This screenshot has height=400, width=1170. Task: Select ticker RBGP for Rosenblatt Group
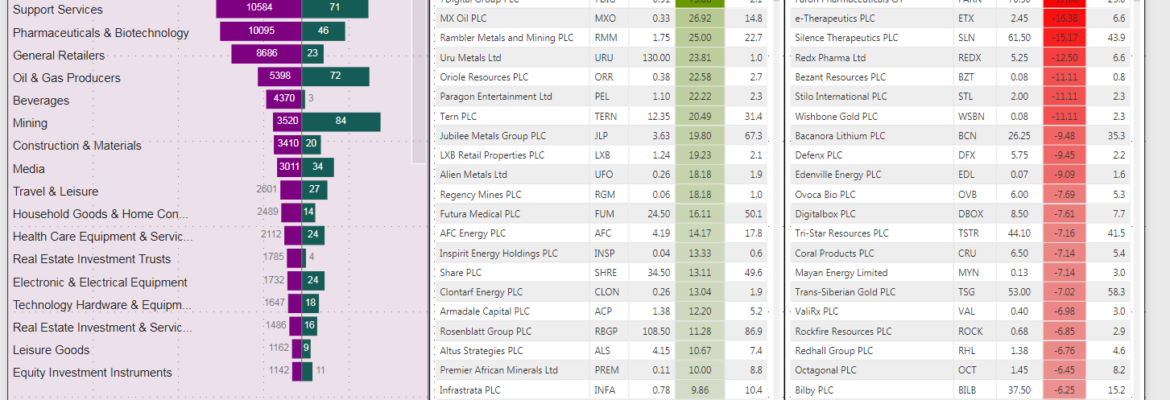606,331
